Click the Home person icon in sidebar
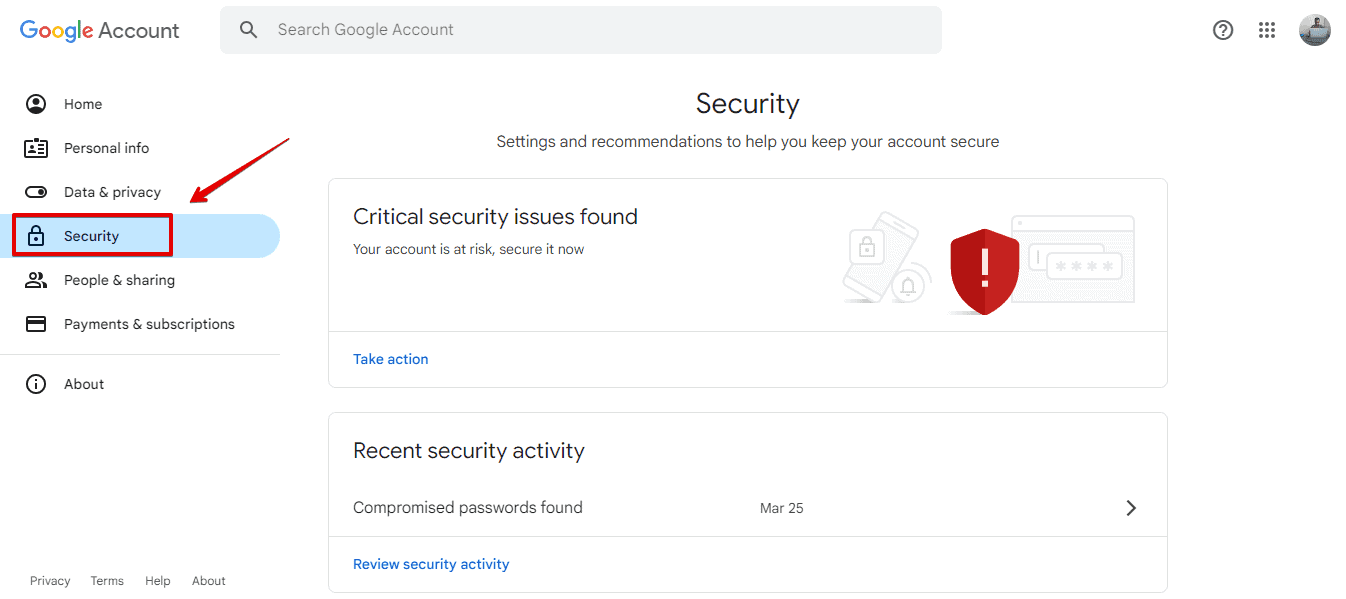 (36, 104)
